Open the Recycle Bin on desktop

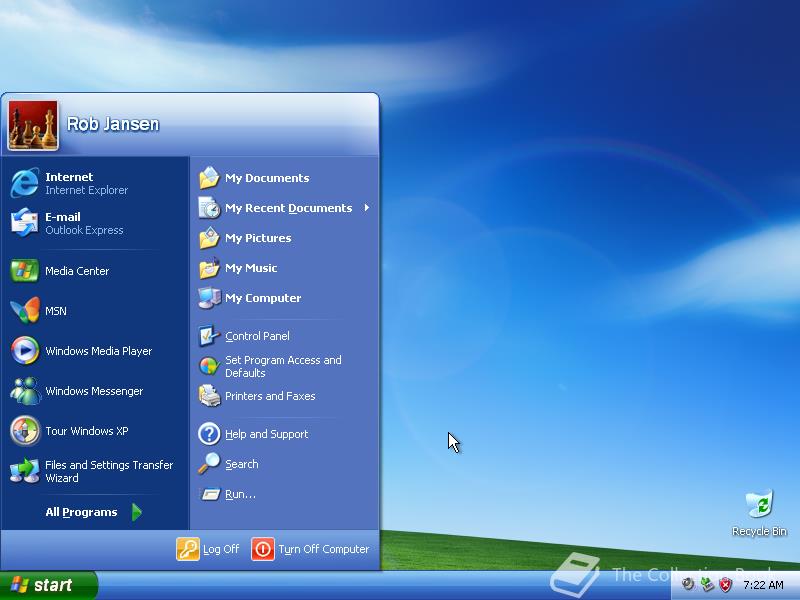coord(760,513)
